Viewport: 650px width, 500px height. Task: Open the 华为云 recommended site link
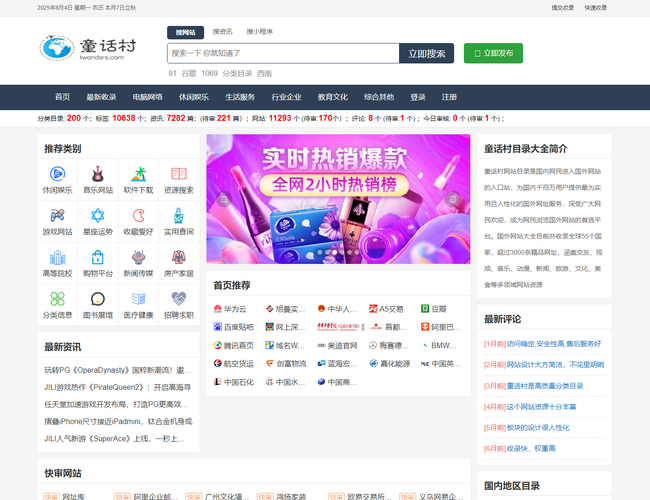pos(229,309)
